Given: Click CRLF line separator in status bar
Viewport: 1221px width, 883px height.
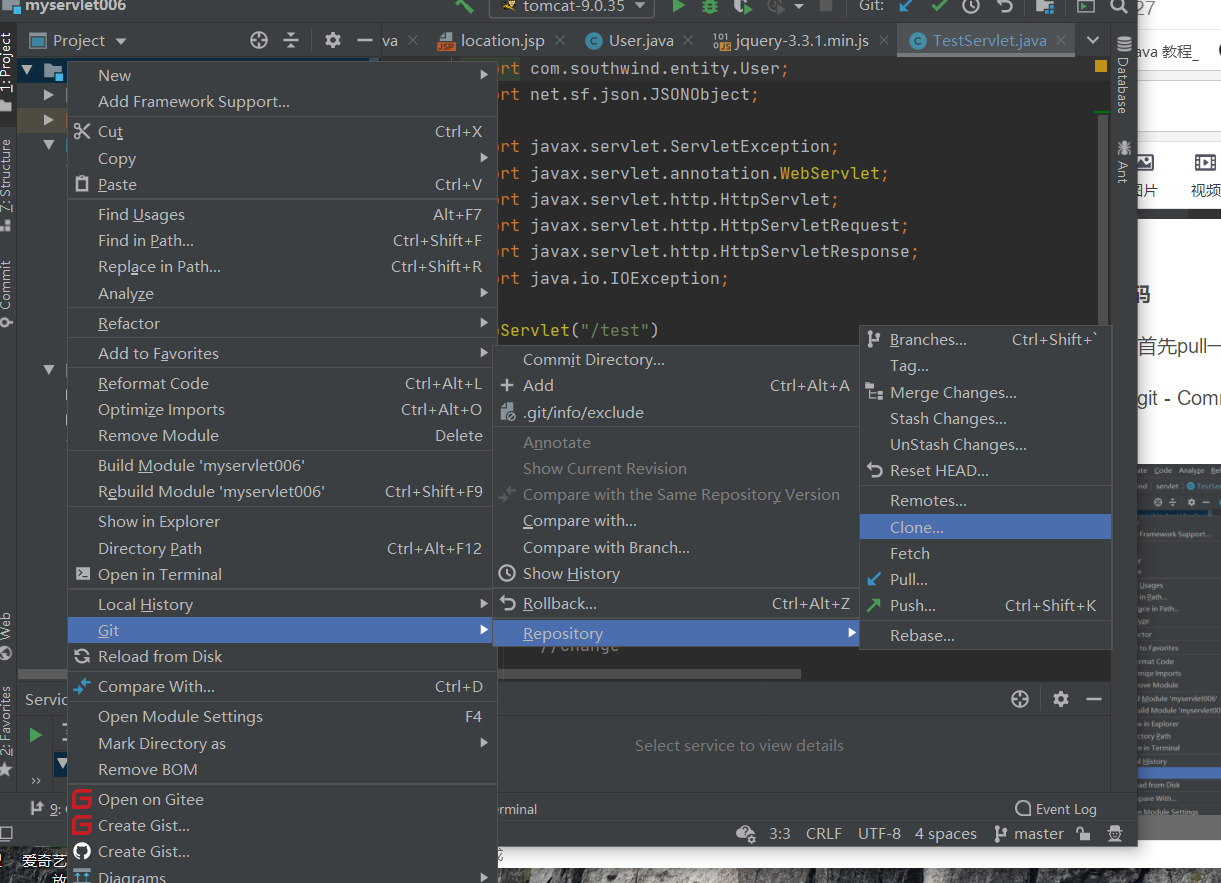Looking at the screenshot, I should [x=824, y=833].
